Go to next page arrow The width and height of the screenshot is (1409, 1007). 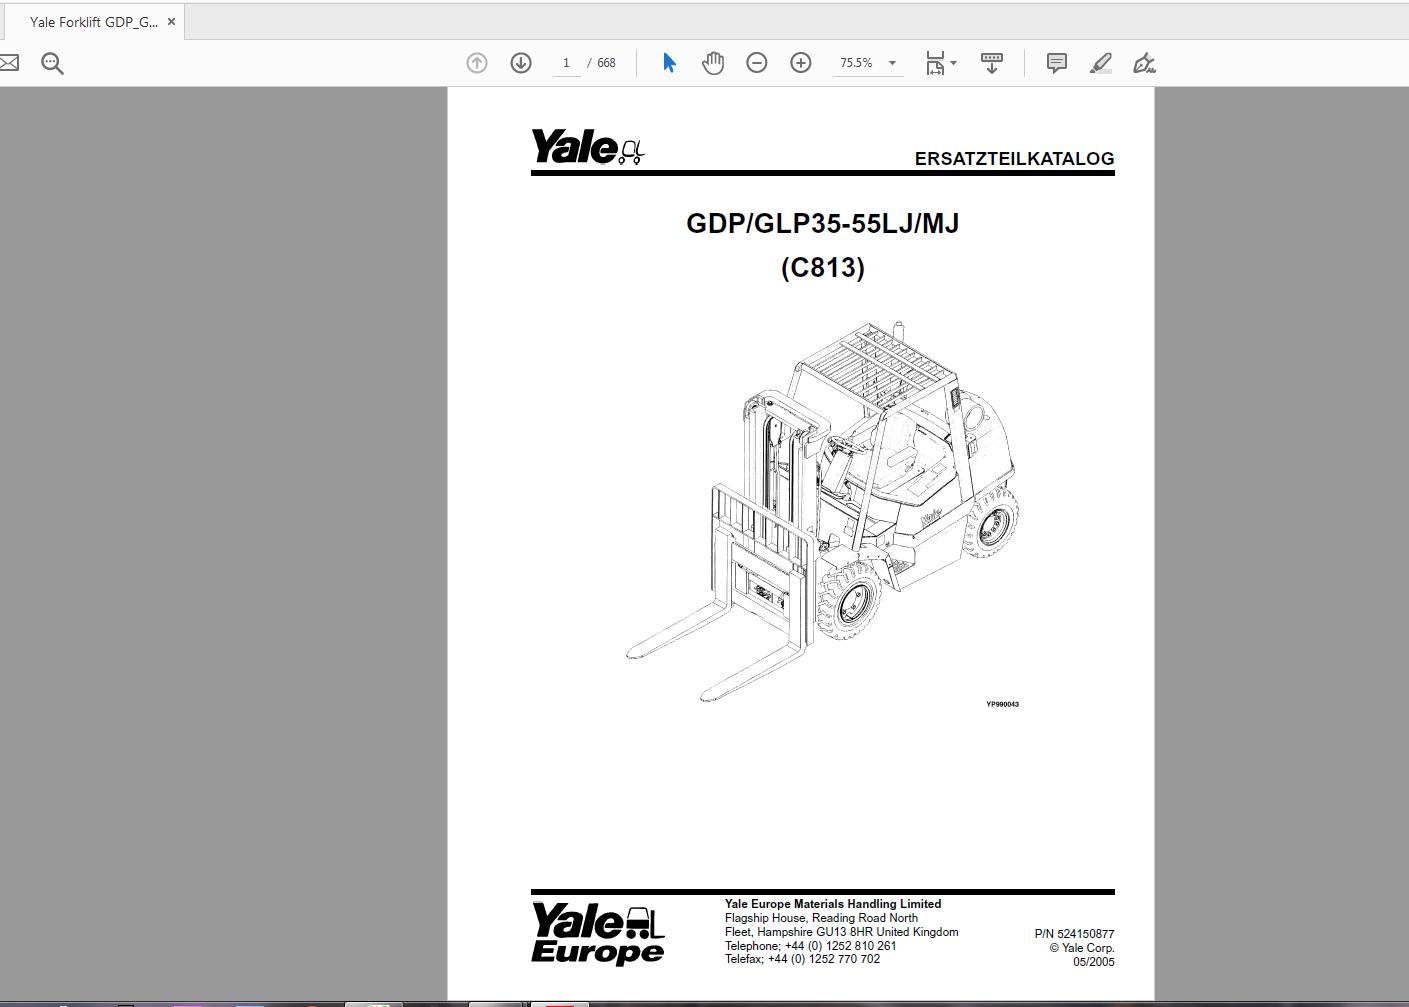click(521, 63)
